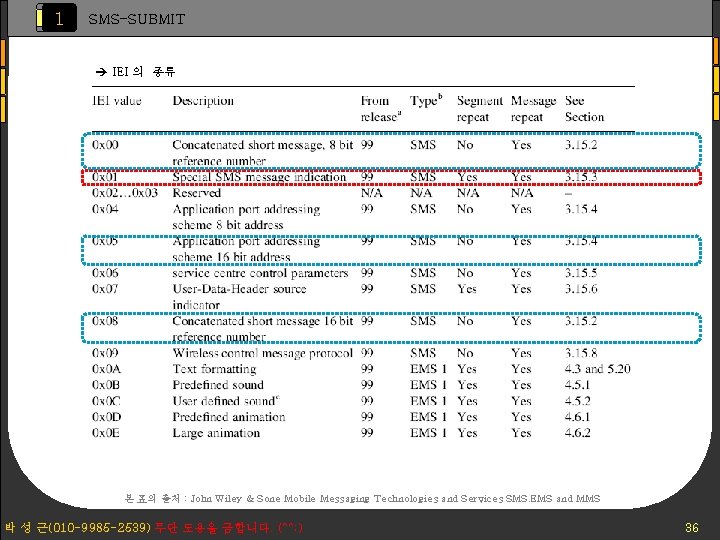Click the red footer notice text
The height and width of the screenshot is (540, 720).
[x=228, y=527]
